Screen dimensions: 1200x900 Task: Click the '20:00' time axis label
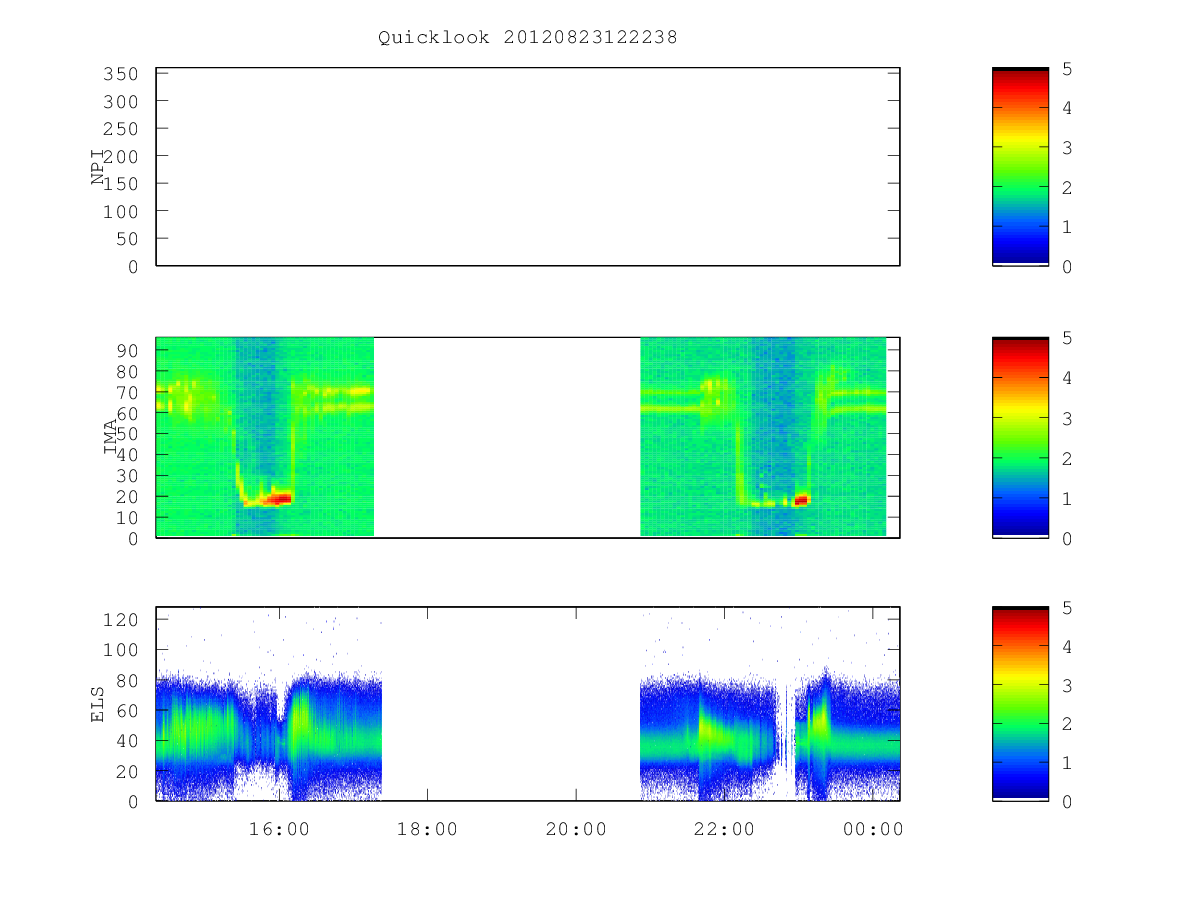(x=576, y=829)
